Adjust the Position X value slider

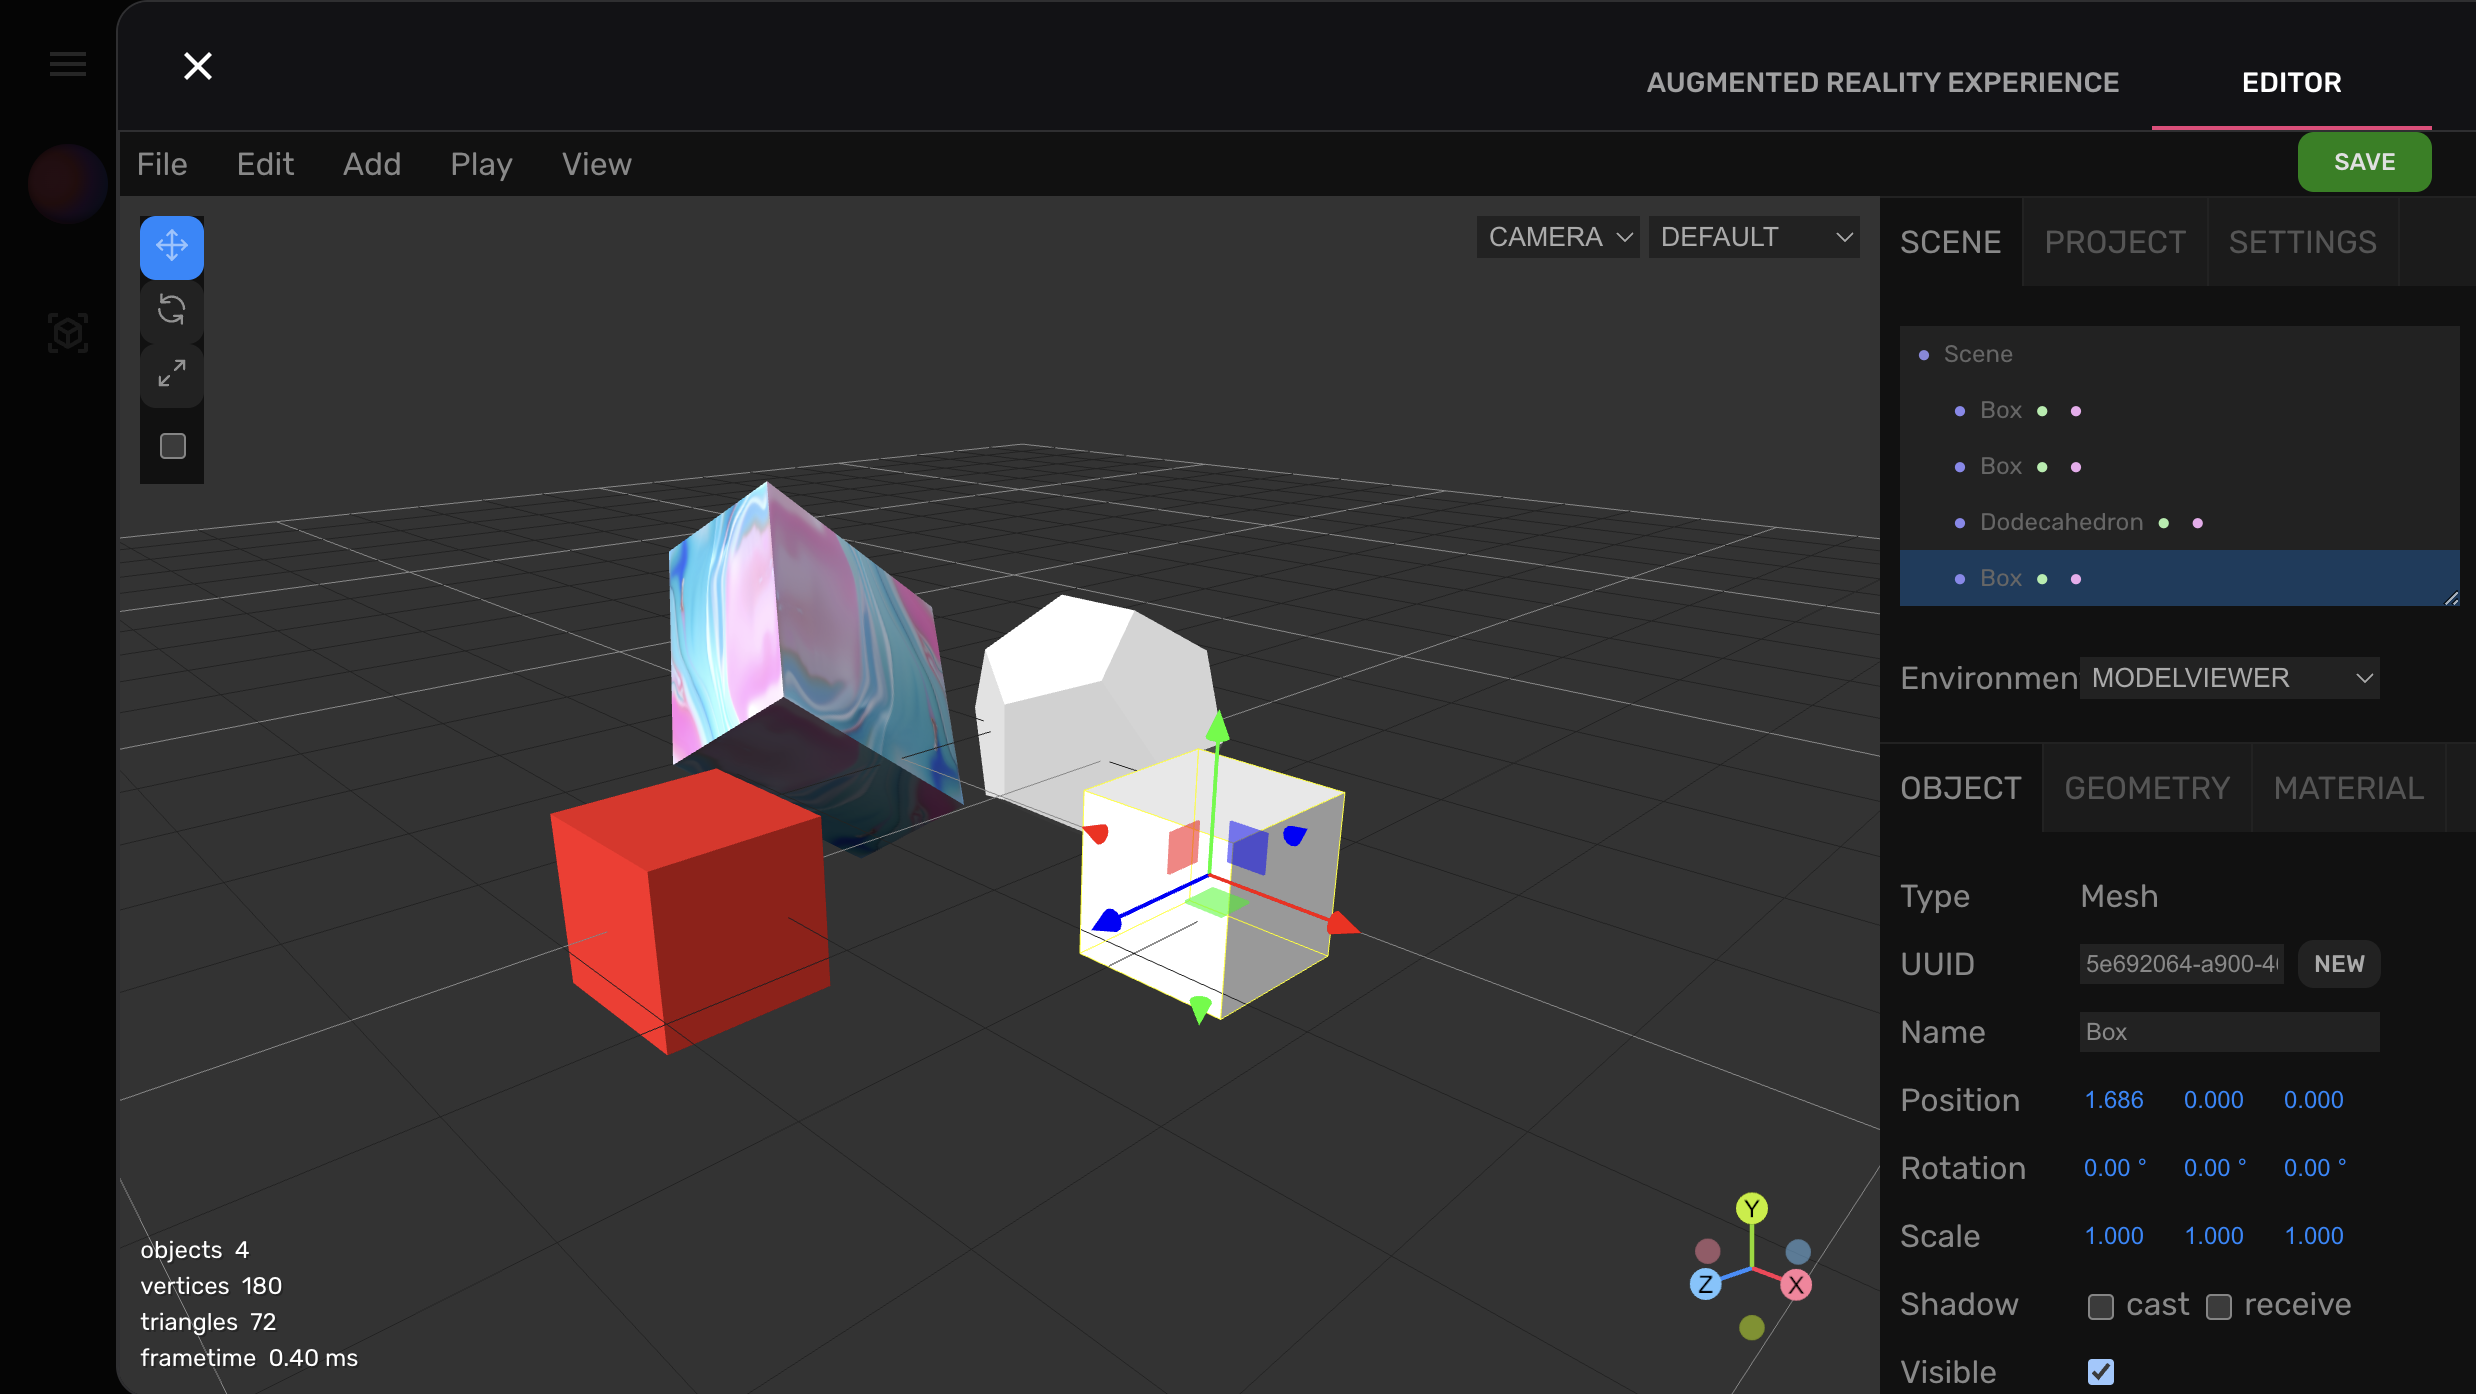pos(2113,1099)
